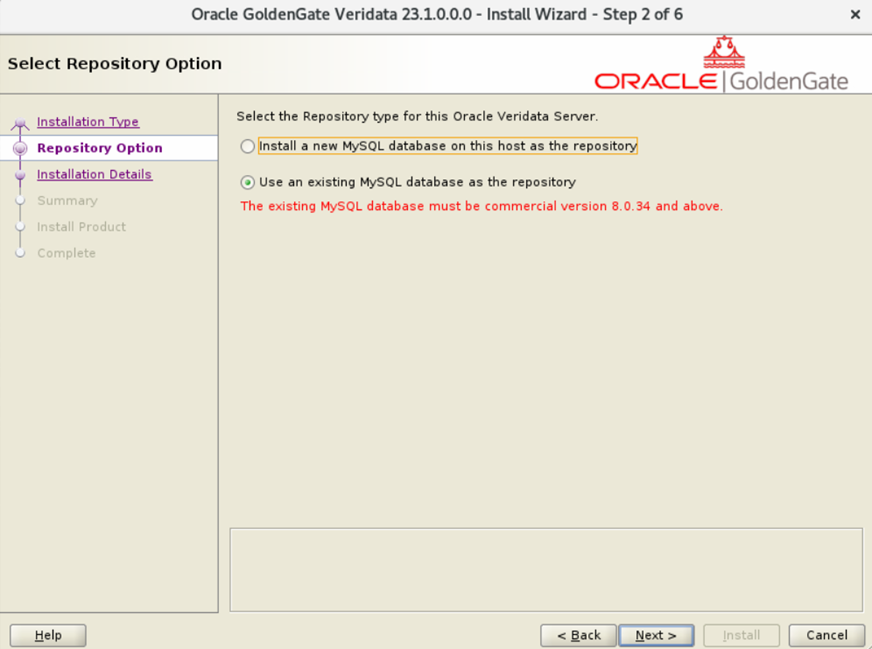Click the red Veridata scale emblem above ORACLE
The height and width of the screenshot is (649, 872).
tap(723, 49)
